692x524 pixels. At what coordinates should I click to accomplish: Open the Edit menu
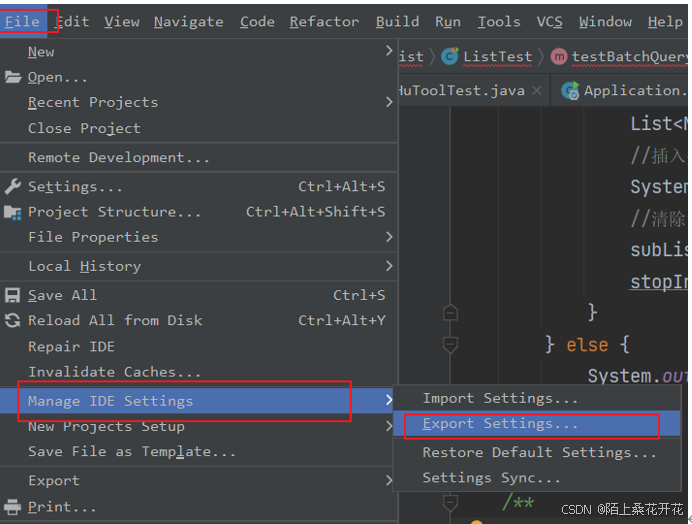point(73,21)
